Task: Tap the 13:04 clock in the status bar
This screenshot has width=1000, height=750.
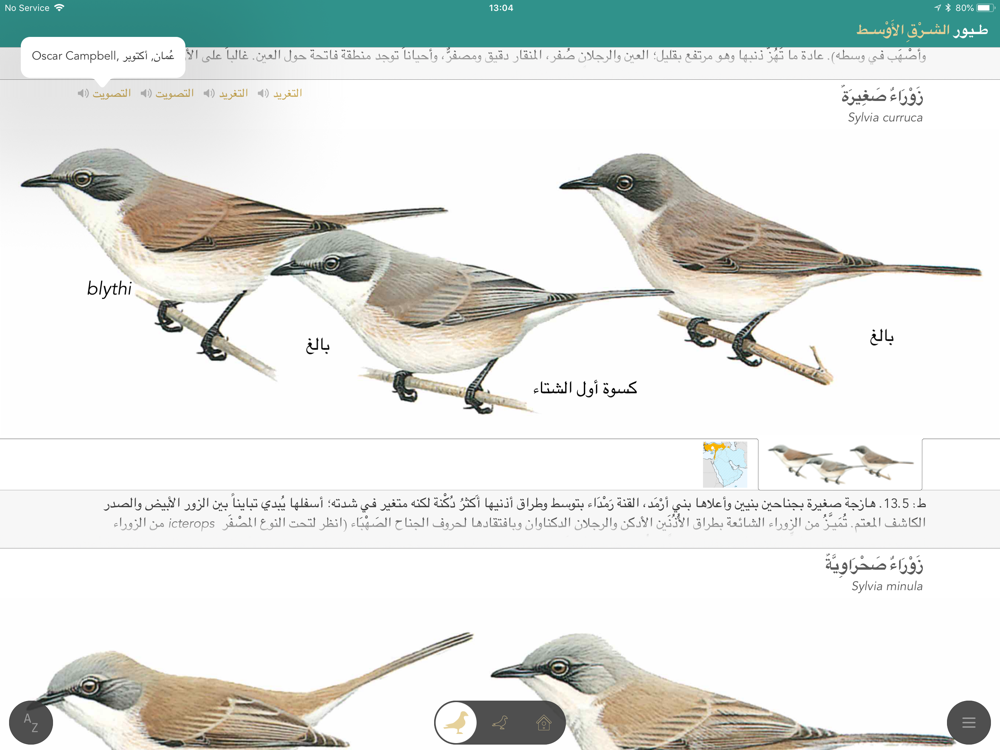Action: [x=501, y=8]
